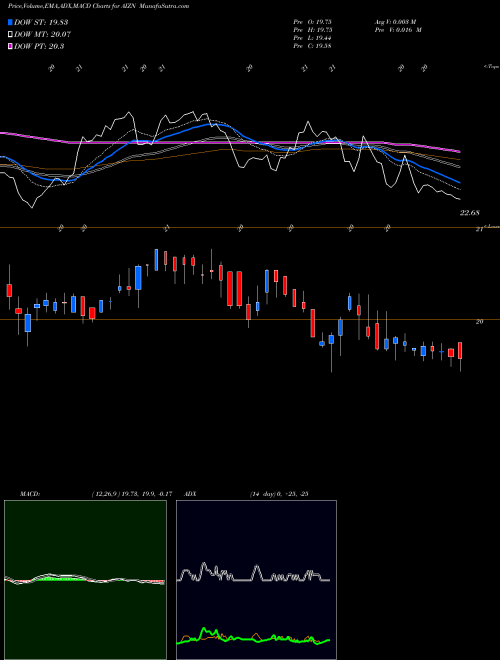Click the 'MACD:' panel heading
Screen dimensions: 500x660
(x=30, y=494)
